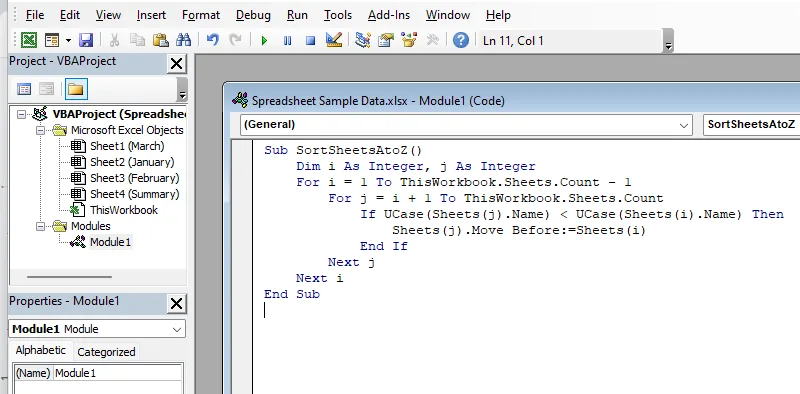800x394 pixels.
Task: Open the Add-Ins menu
Action: pyautogui.click(x=389, y=15)
